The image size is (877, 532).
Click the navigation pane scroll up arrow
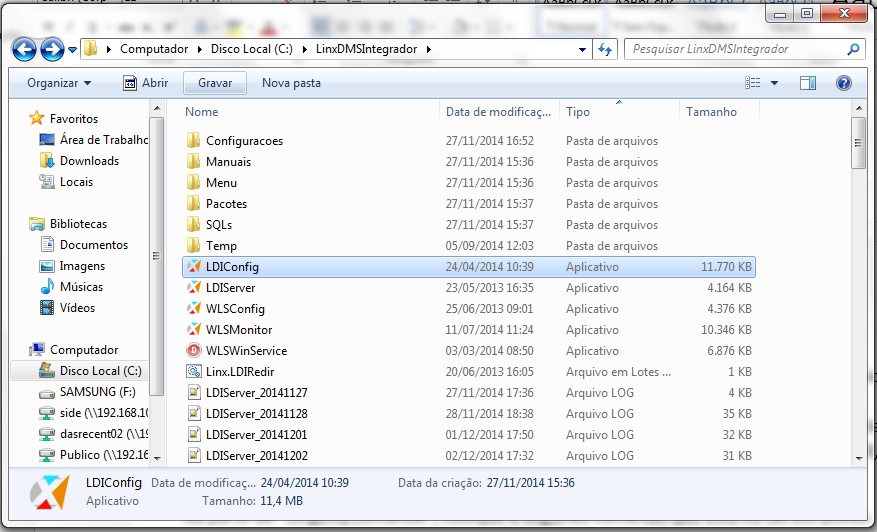(x=157, y=109)
